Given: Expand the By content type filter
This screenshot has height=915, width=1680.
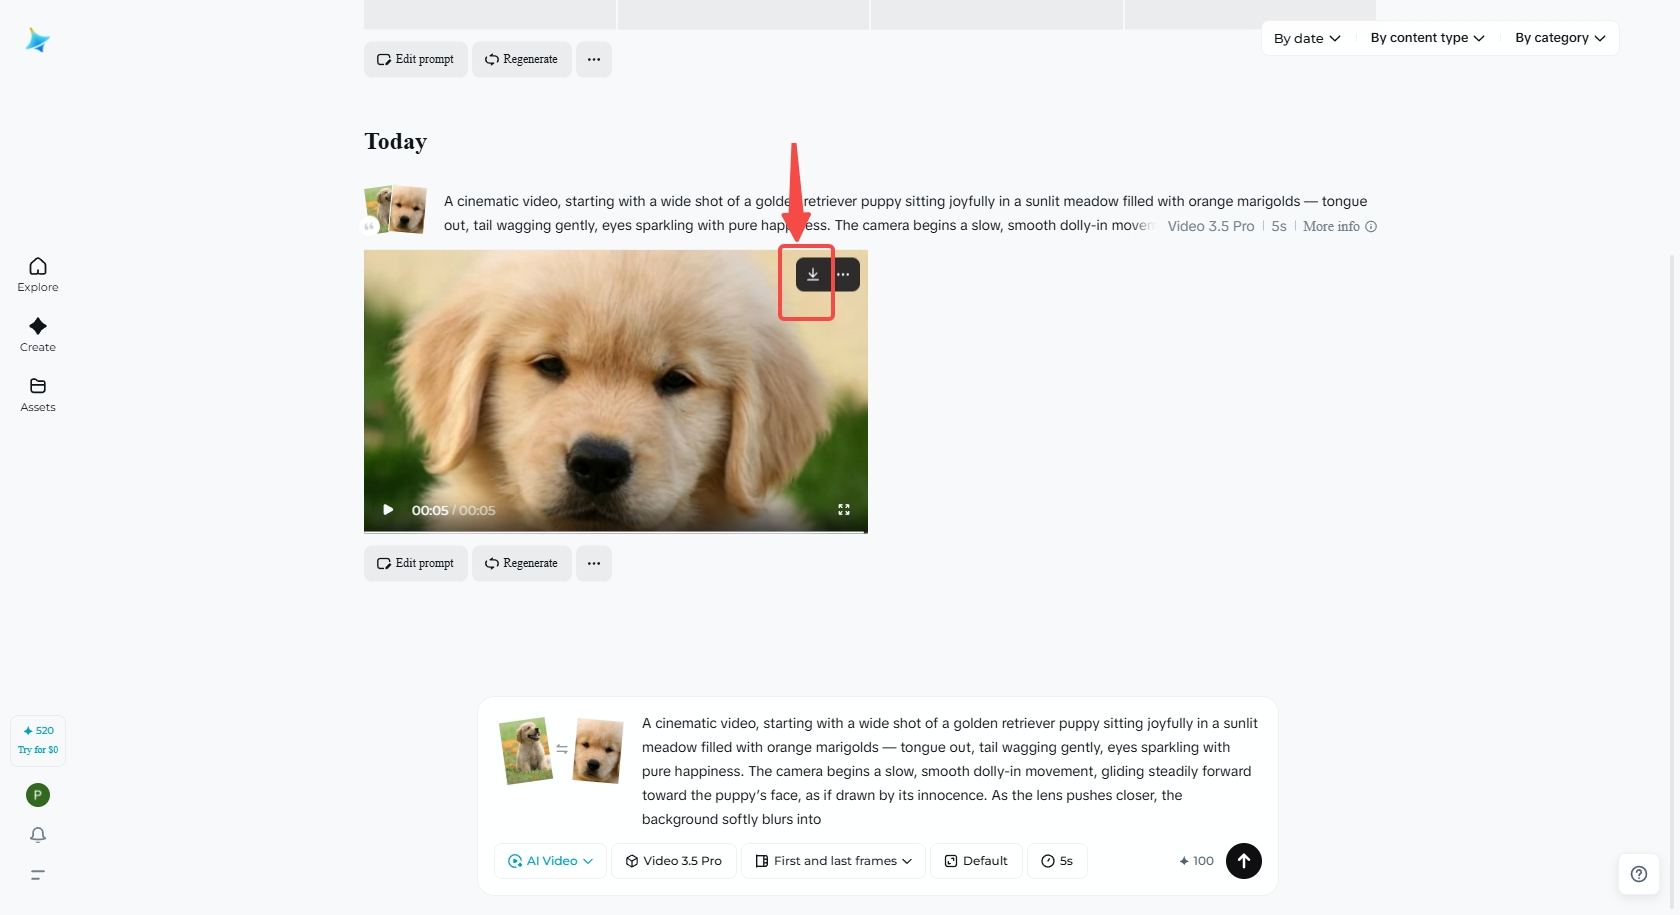Looking at the screenshot, I should (1427, 38).
